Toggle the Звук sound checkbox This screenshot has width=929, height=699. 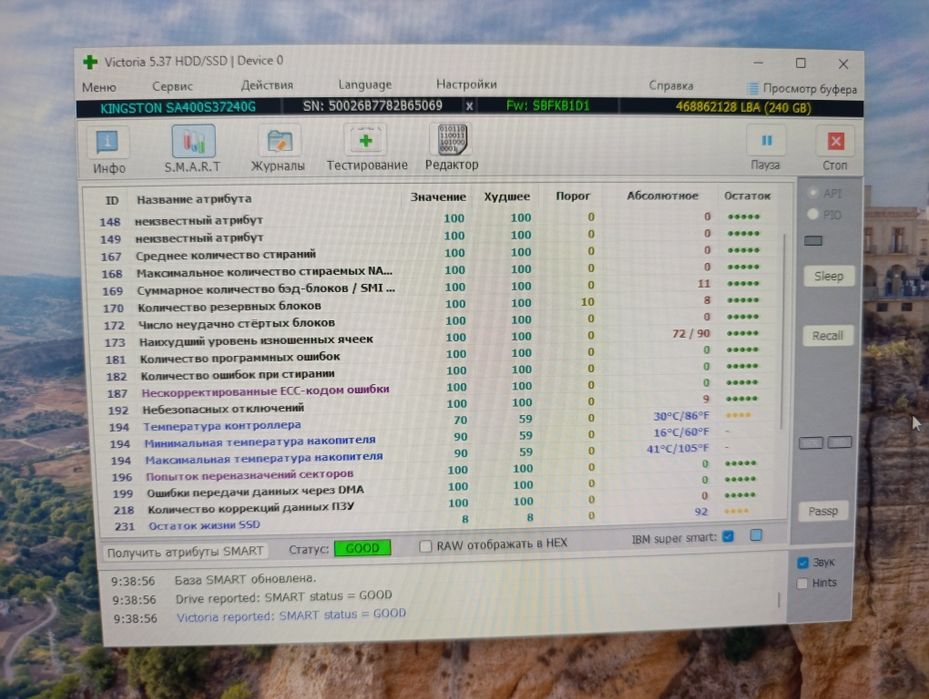point(803,562)
